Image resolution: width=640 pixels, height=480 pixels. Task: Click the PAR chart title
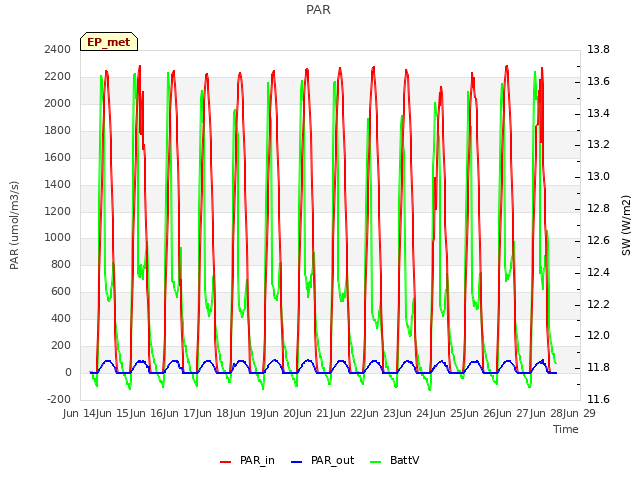318,9
